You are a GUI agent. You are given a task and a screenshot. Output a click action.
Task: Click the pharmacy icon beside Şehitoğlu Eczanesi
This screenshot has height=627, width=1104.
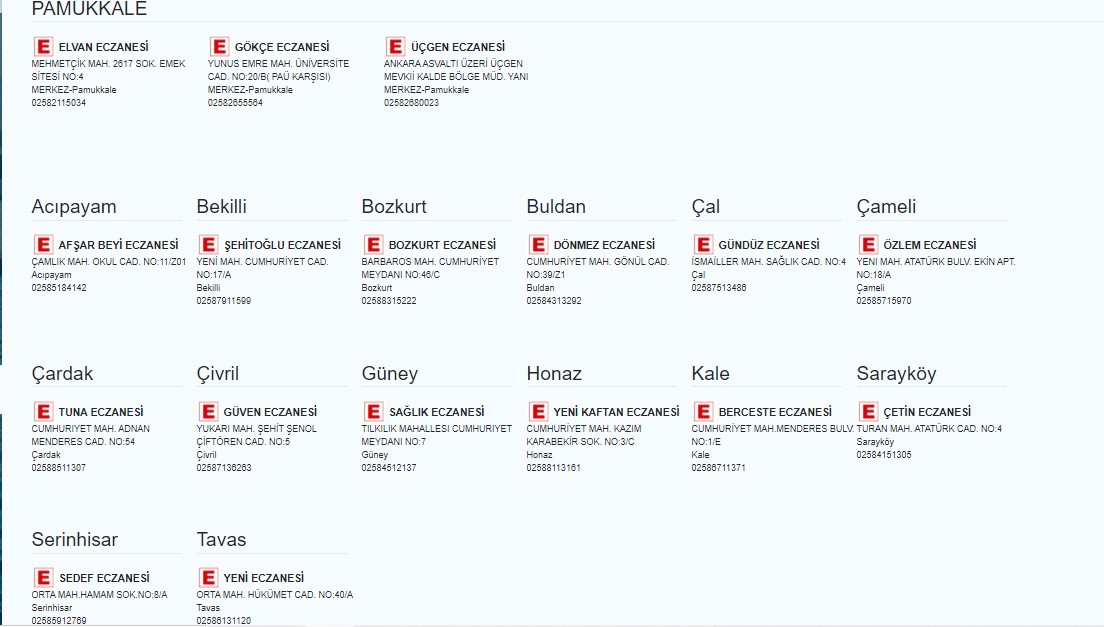click(x=208, y=245)
